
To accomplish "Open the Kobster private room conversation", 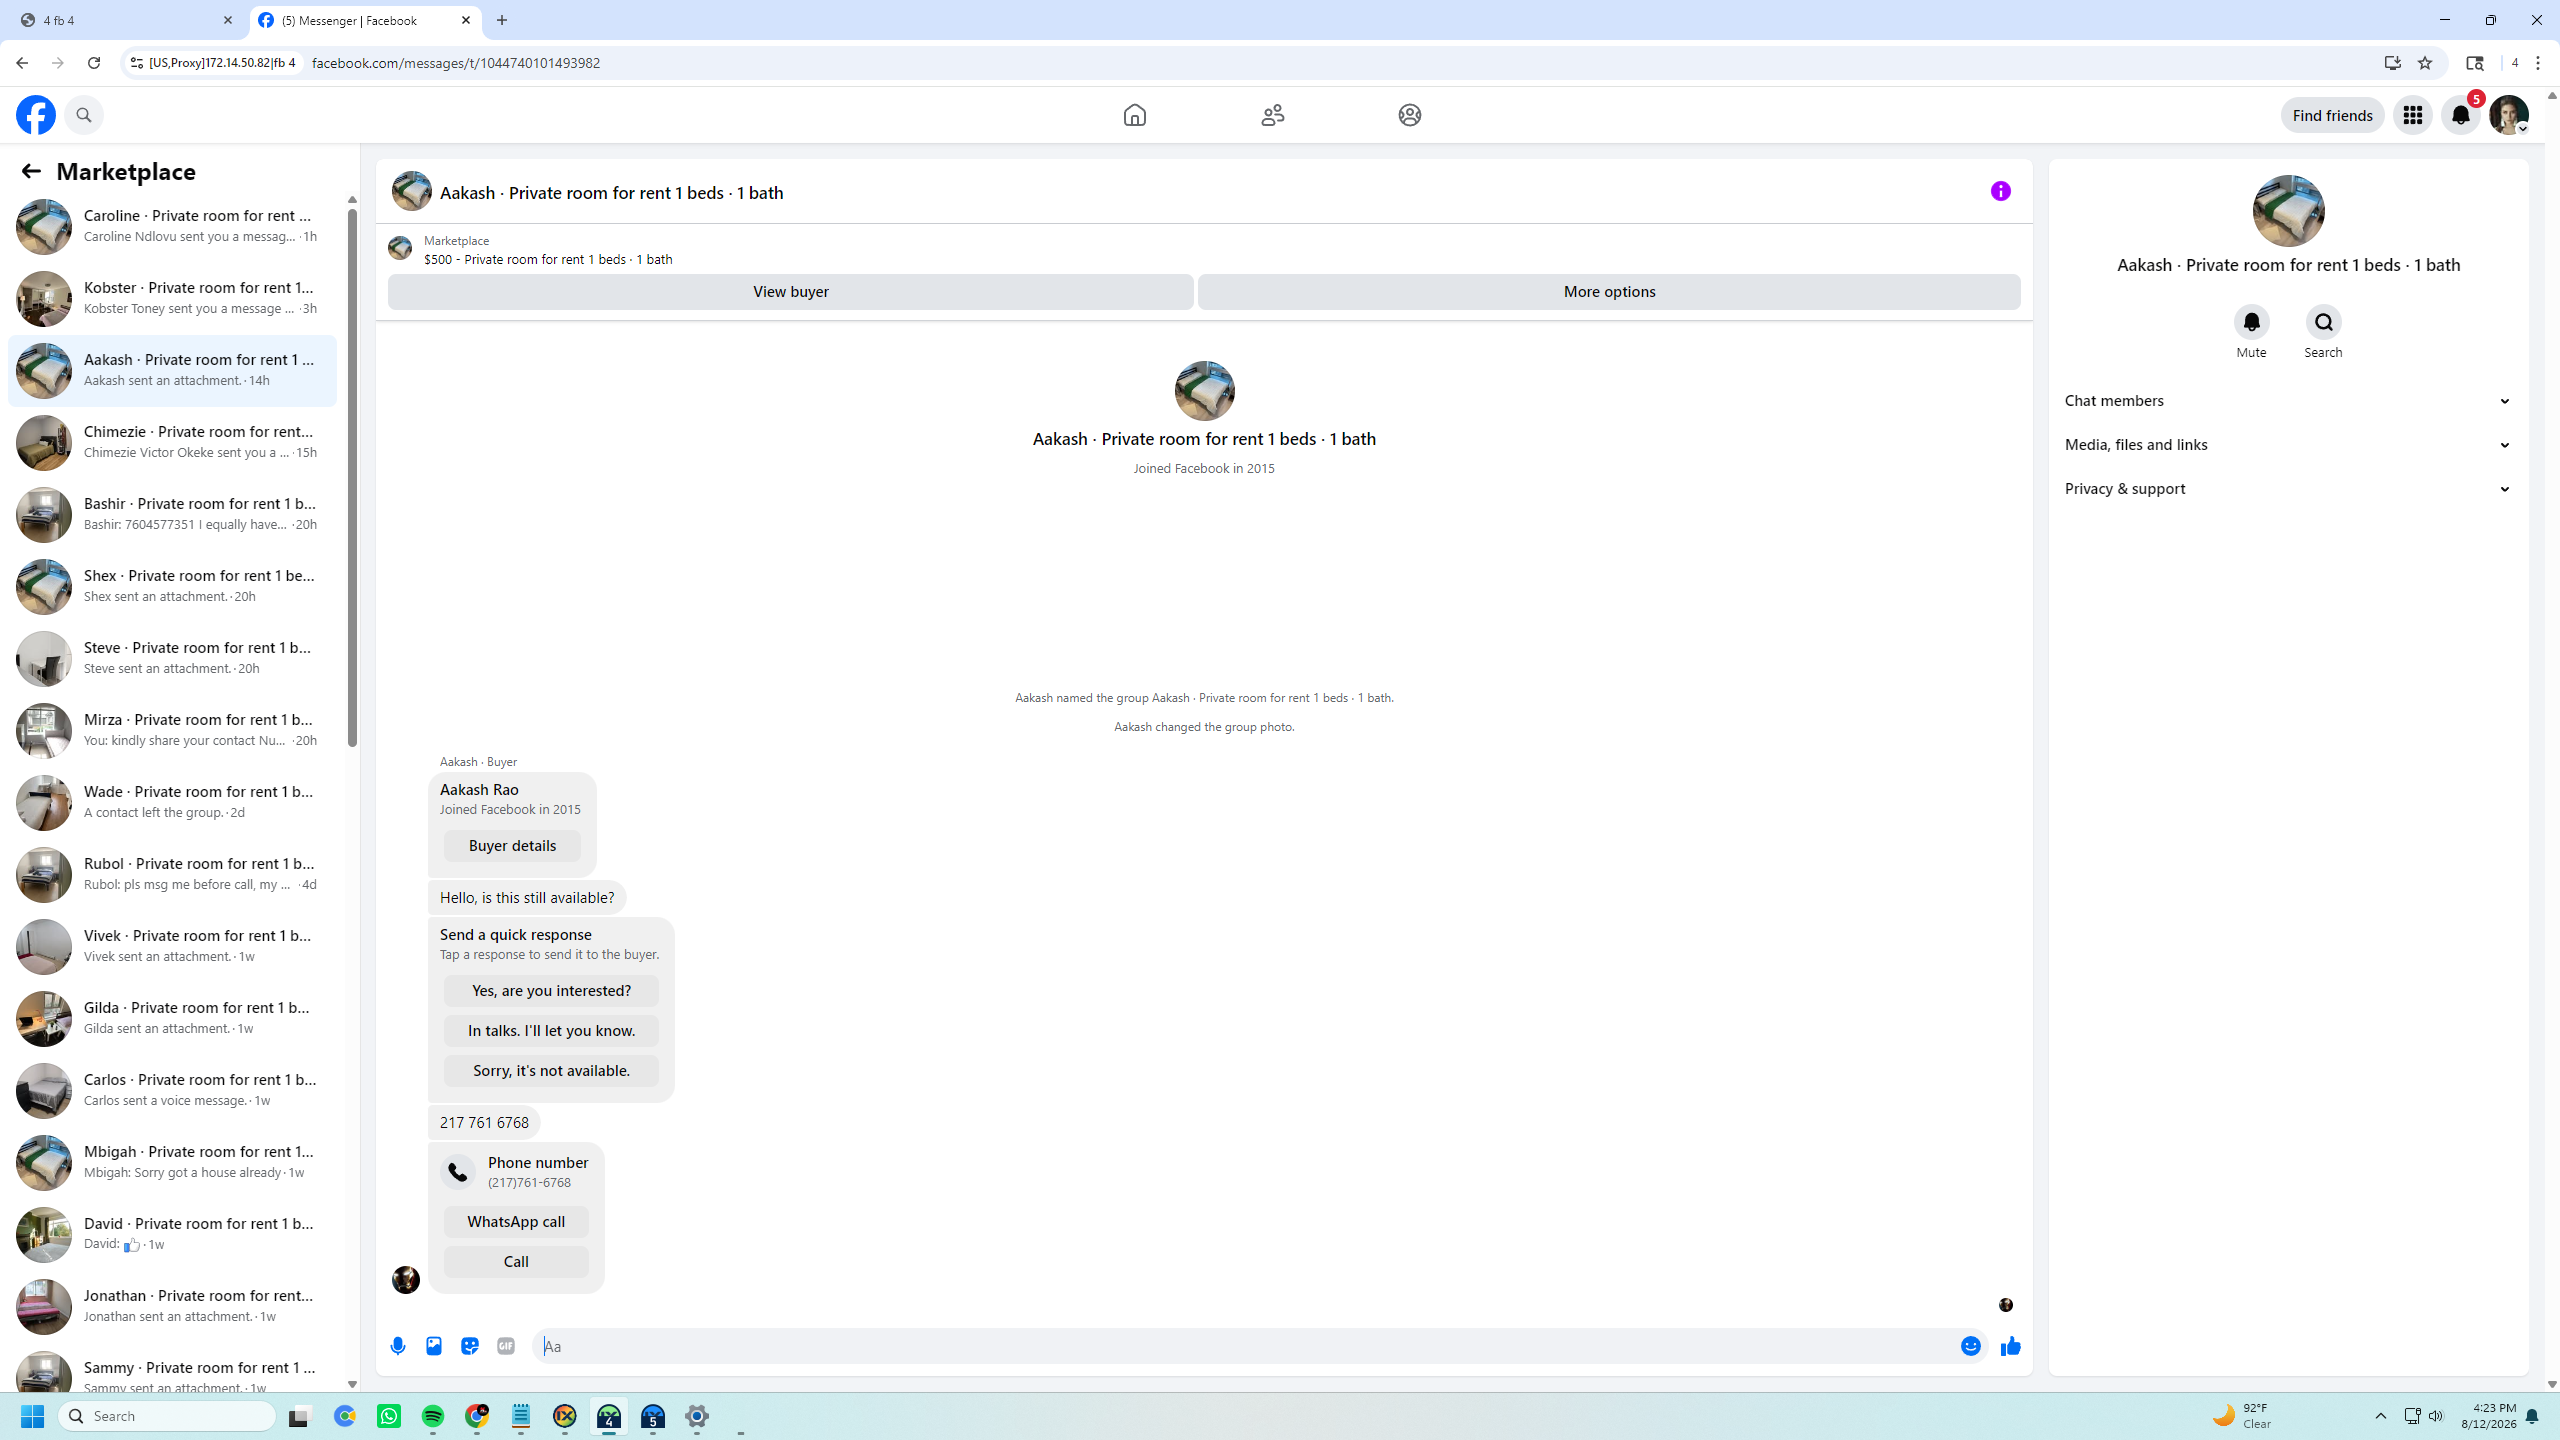I will (x=172, y=298).
